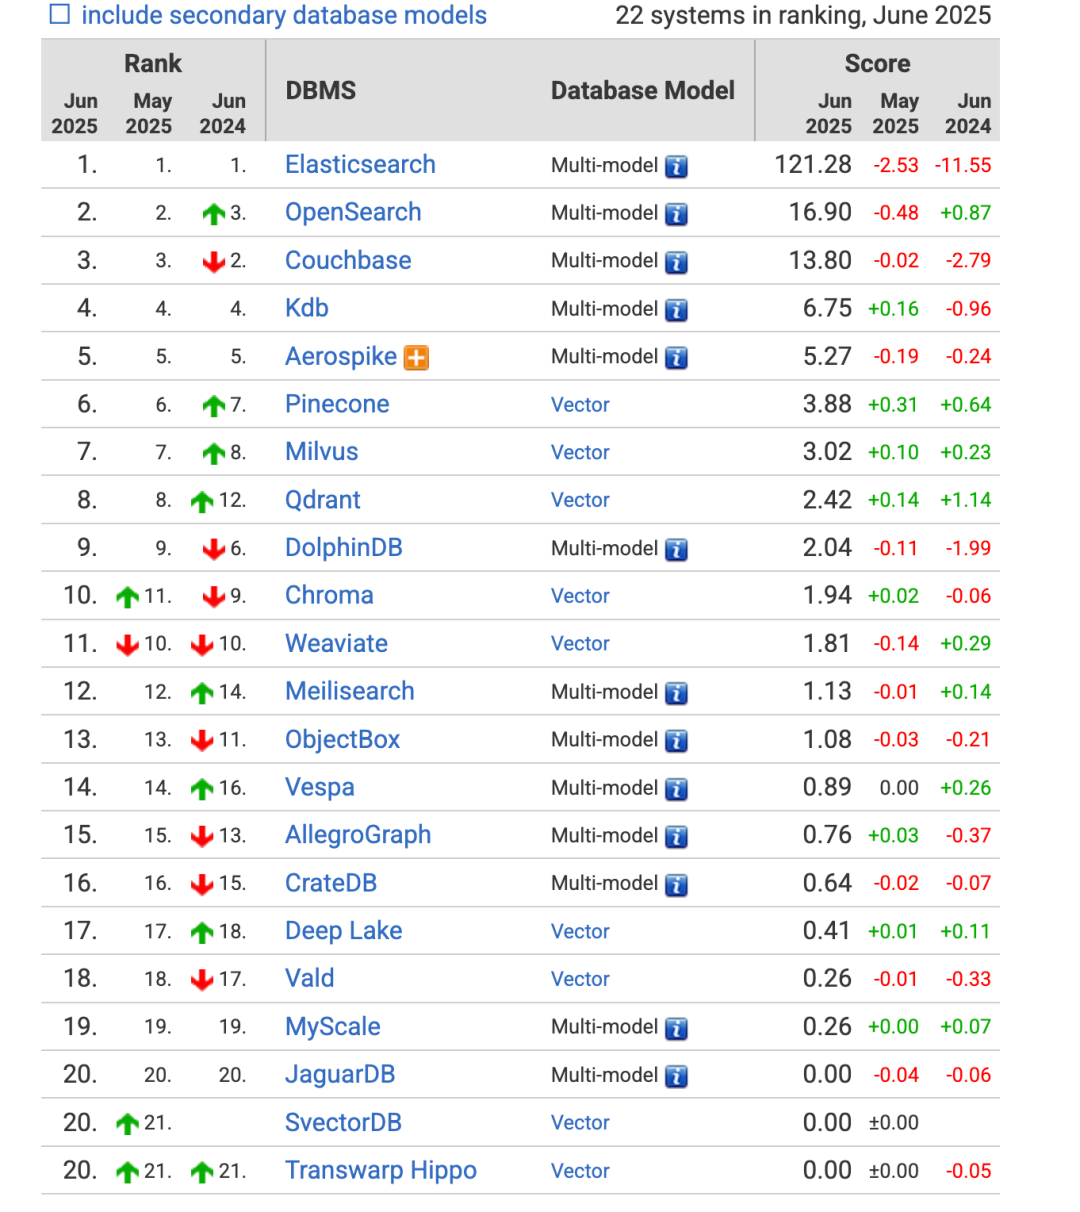
Task: Open the Weaviate DBMS page
Action: coord(336,643)
